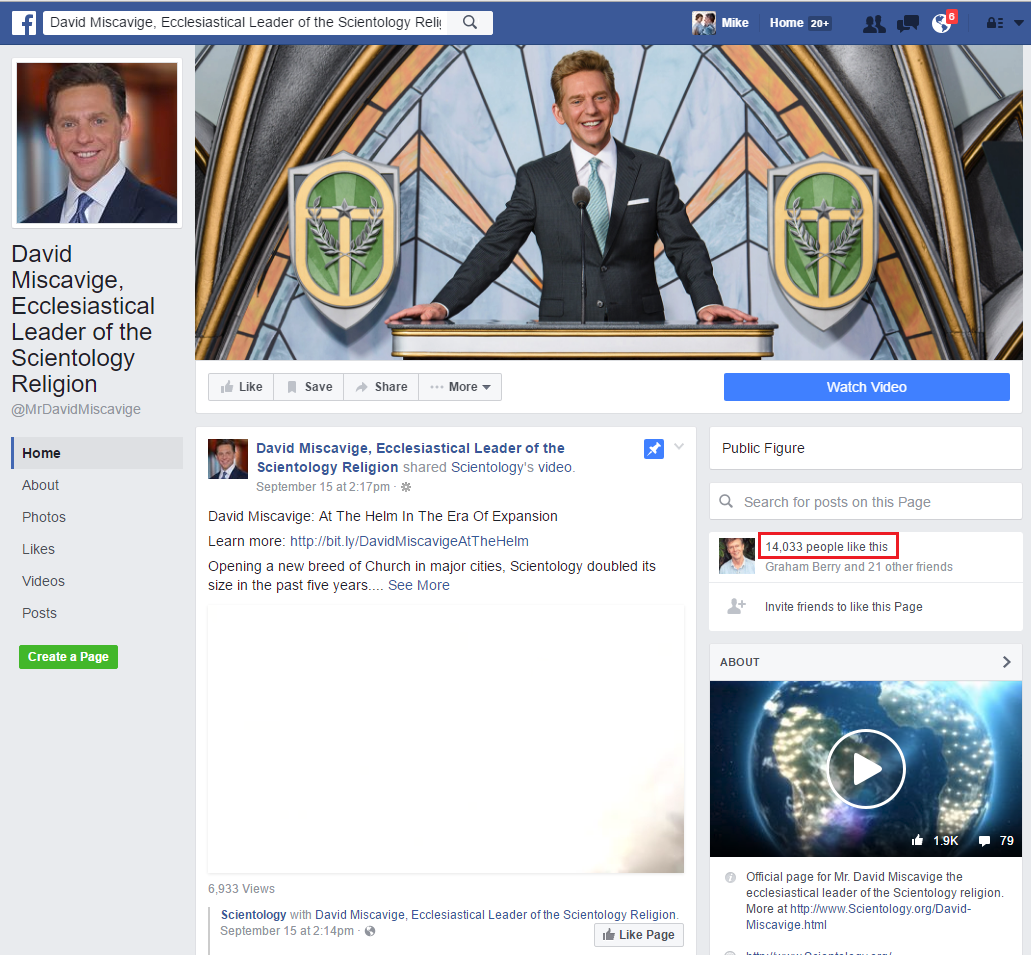Click the Watch Video button
1031x955 pixels.
(x=867, y=387)
